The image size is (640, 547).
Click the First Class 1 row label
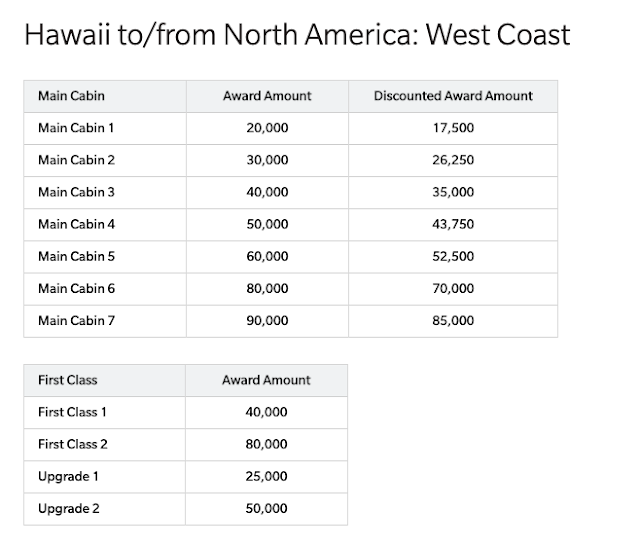[x=72, y=412]
